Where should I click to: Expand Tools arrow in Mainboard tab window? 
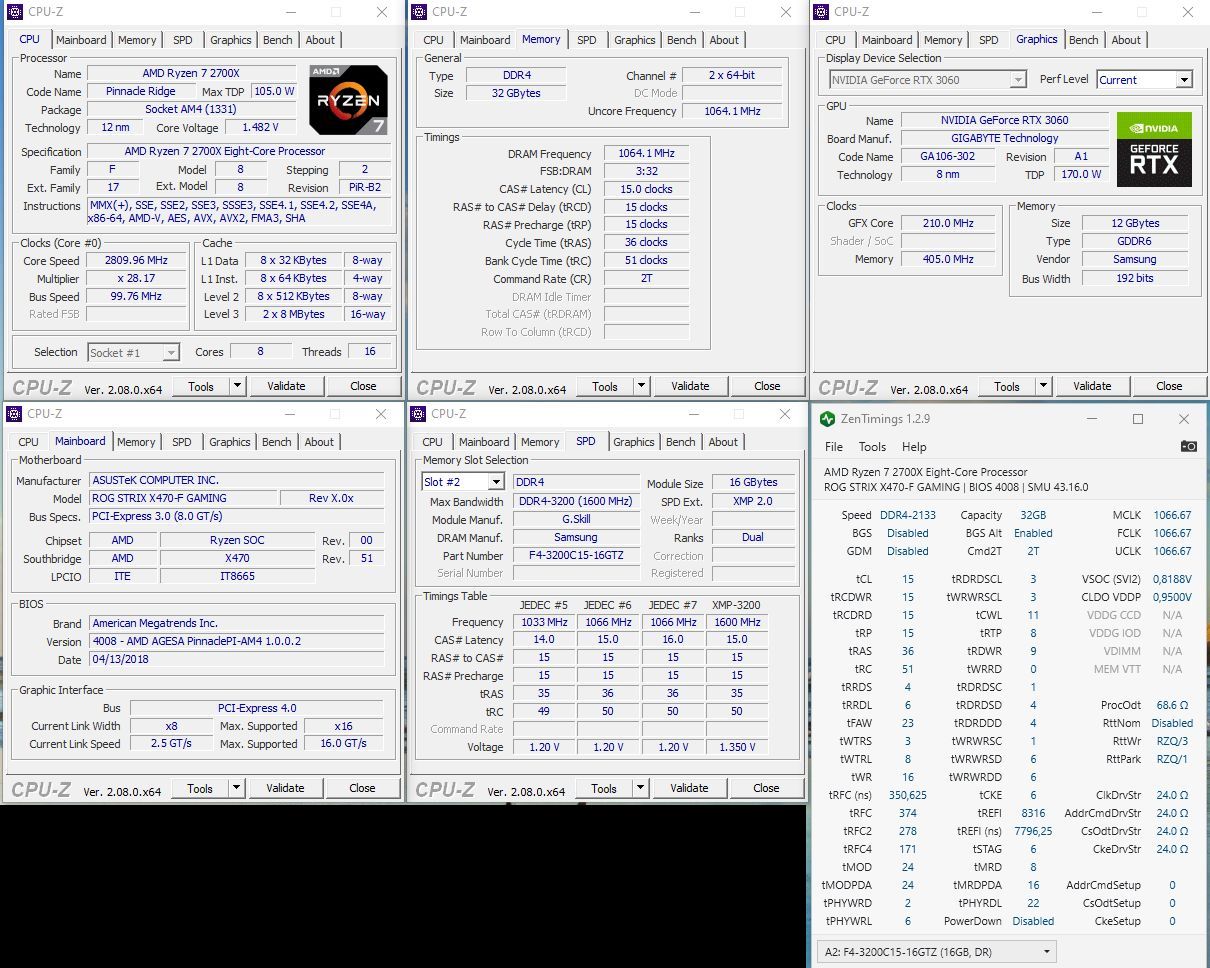[x=236, y=788]
